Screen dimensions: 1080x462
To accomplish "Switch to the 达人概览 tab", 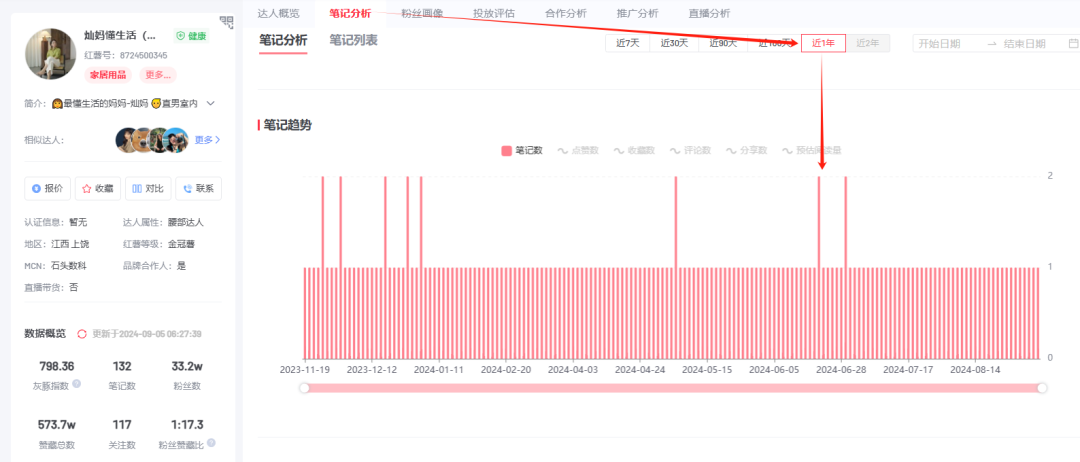I will pos(278,13).
